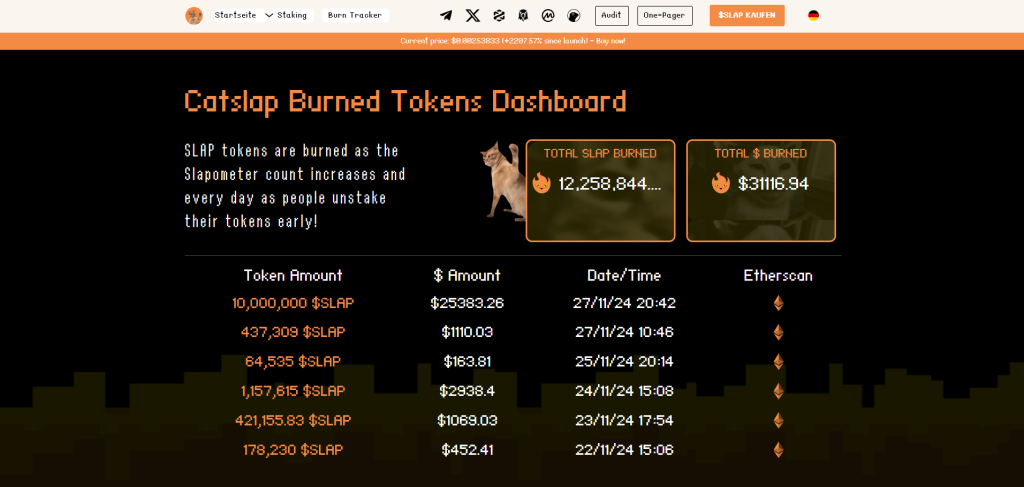Select the German flag language icon
Viewport: 1024px width, 487px height.
[x=813, y=16]
